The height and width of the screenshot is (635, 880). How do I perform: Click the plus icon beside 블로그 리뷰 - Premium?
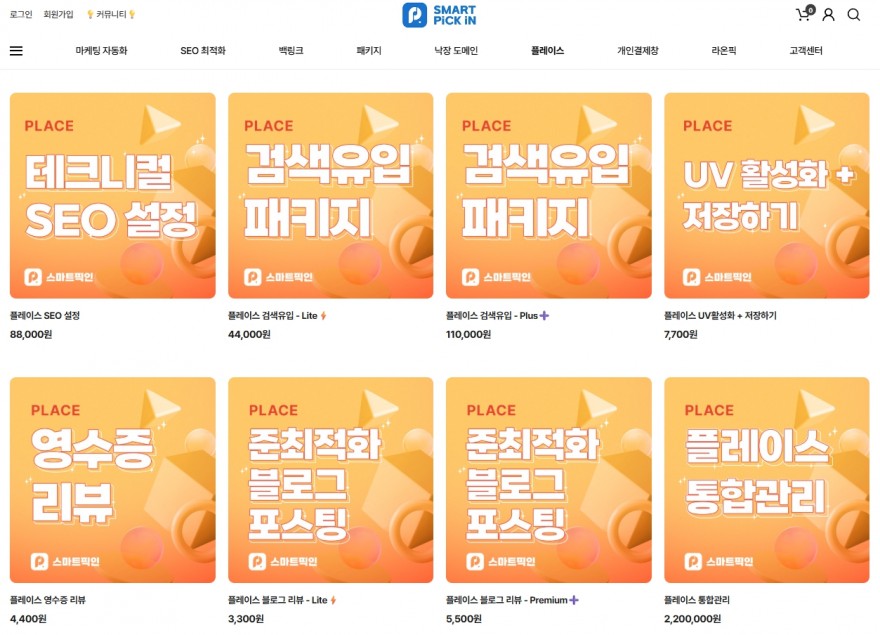(574, 600)
